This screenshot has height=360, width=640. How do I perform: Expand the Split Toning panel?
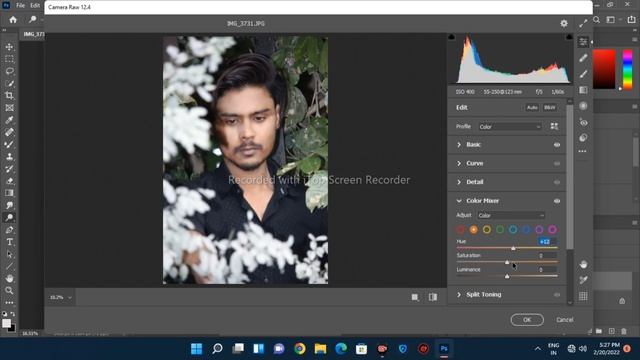[x=459, y=295]
